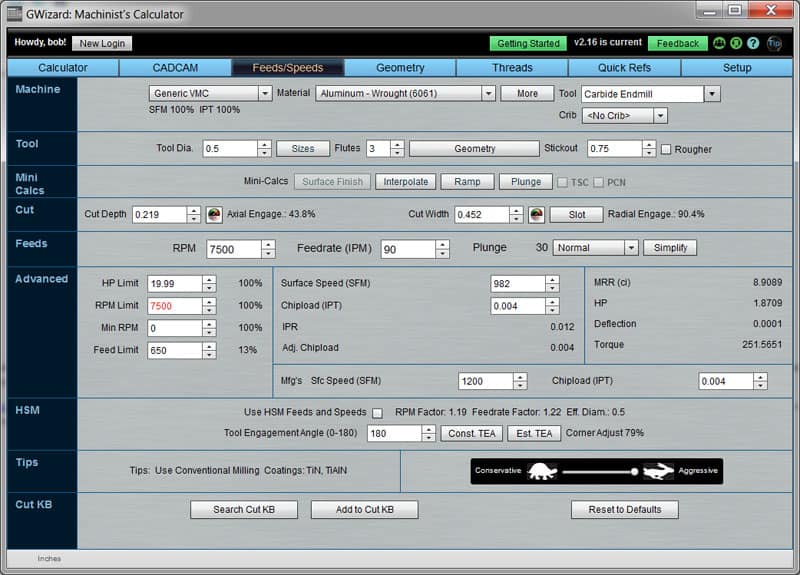The height and width of the screenshot is (575, 800).
Task: Open the Interpolate mini-calc
Action: [406, 182]
